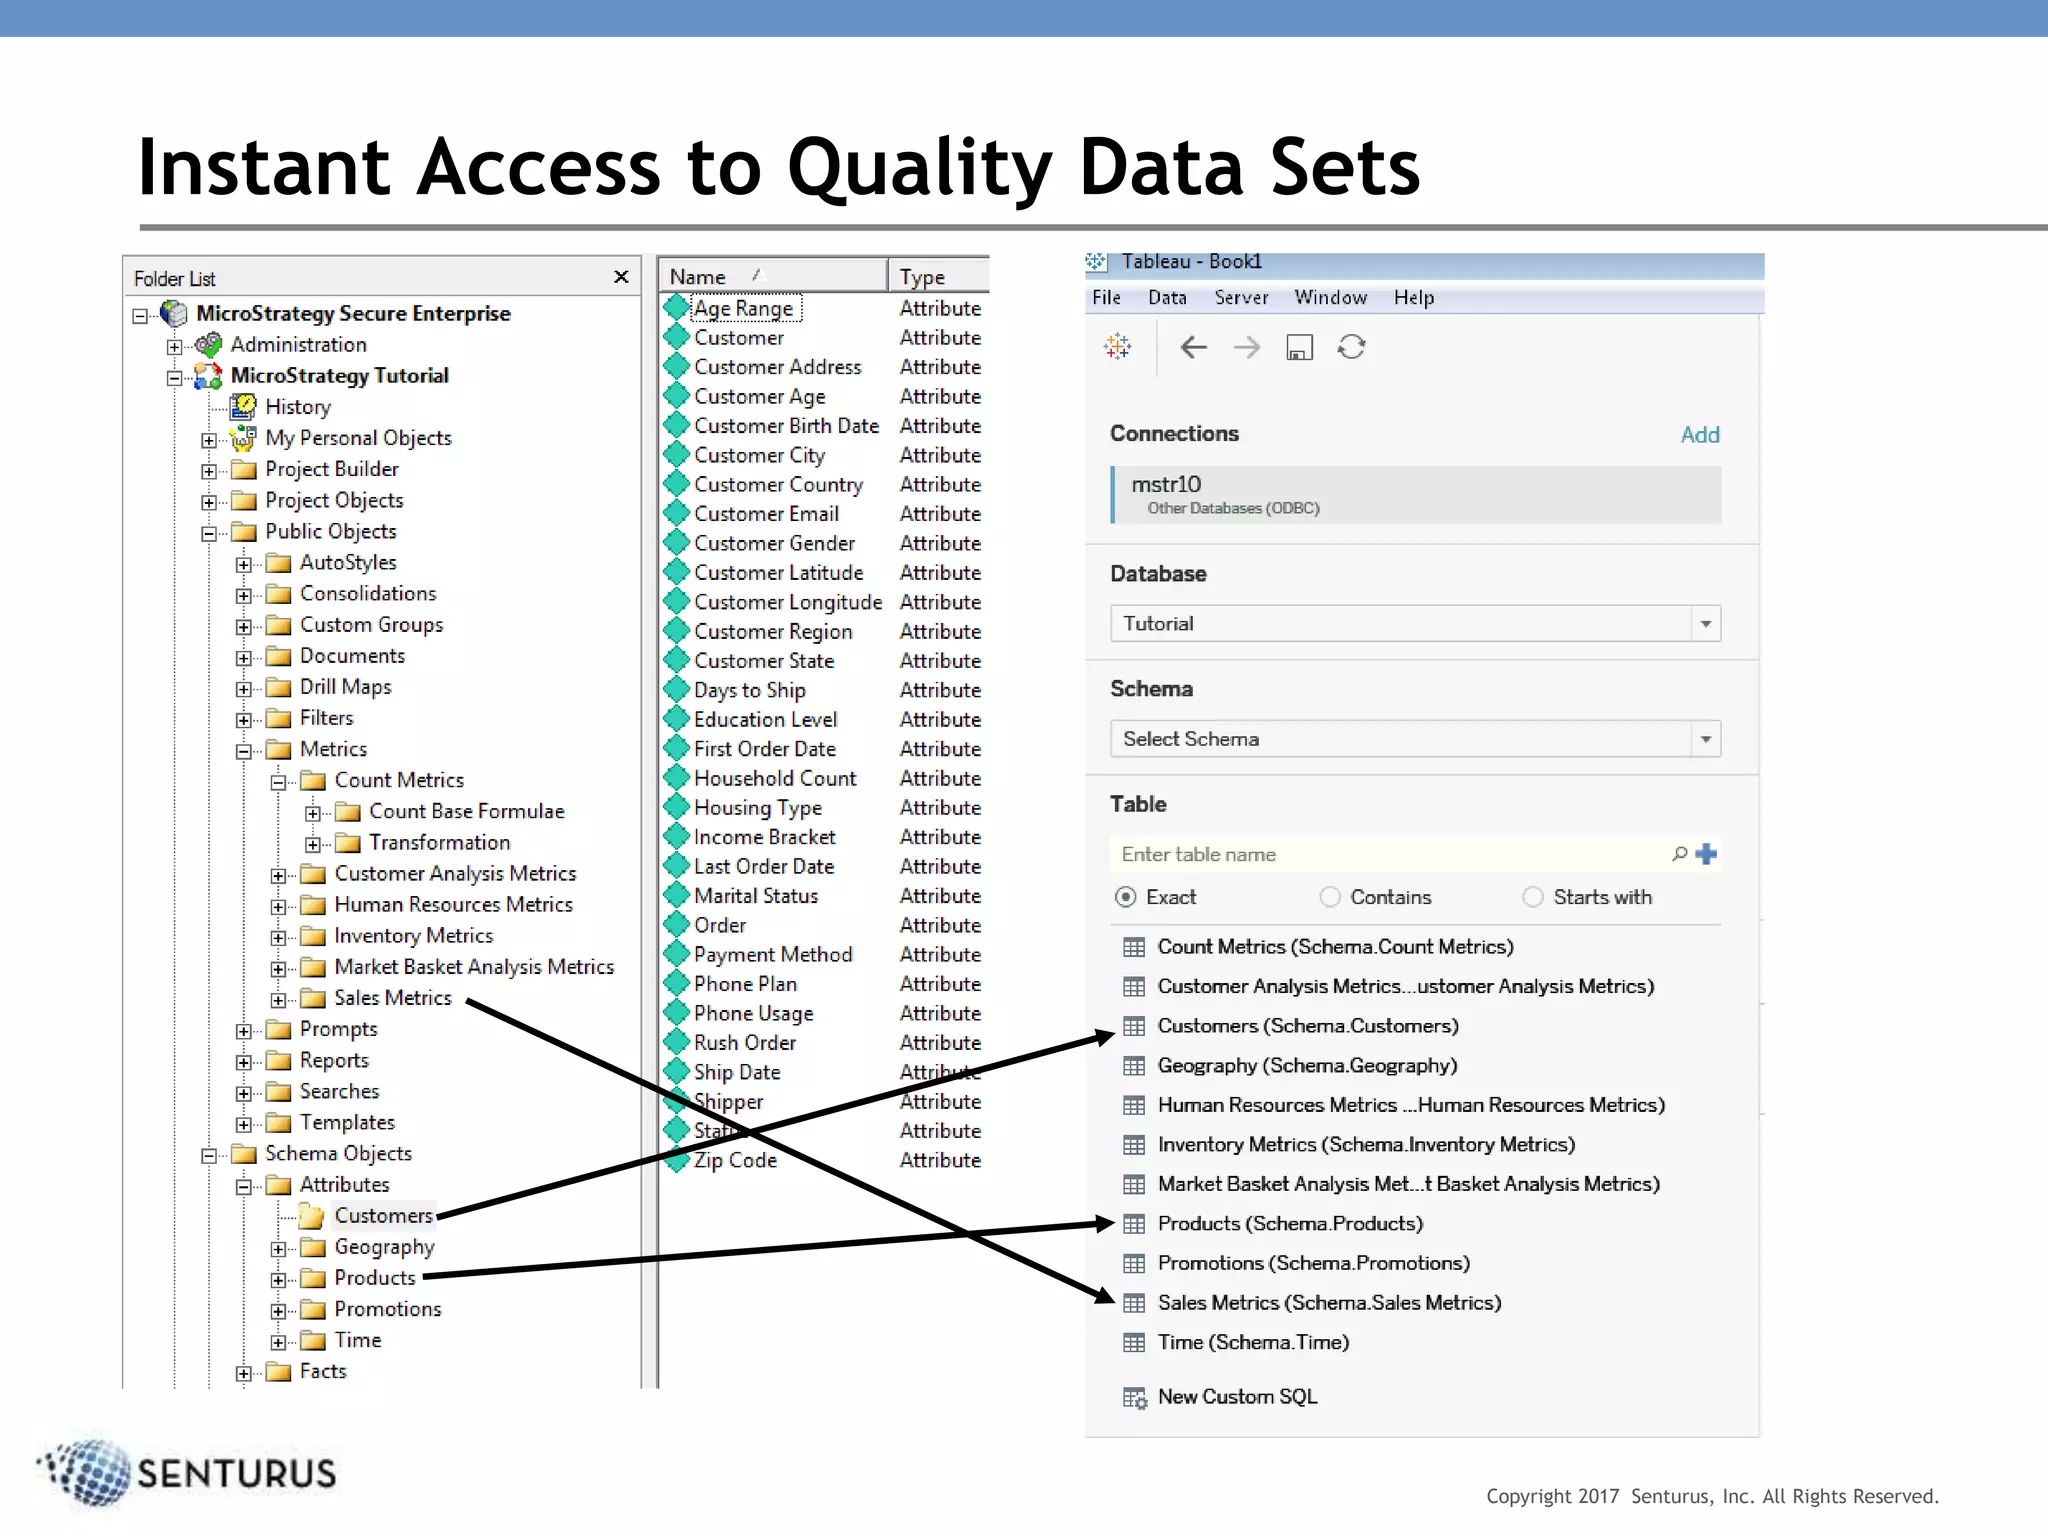Select the Templates folder in tree
This screenshot has height=1536, width=2048.
tap(347, 1122)
